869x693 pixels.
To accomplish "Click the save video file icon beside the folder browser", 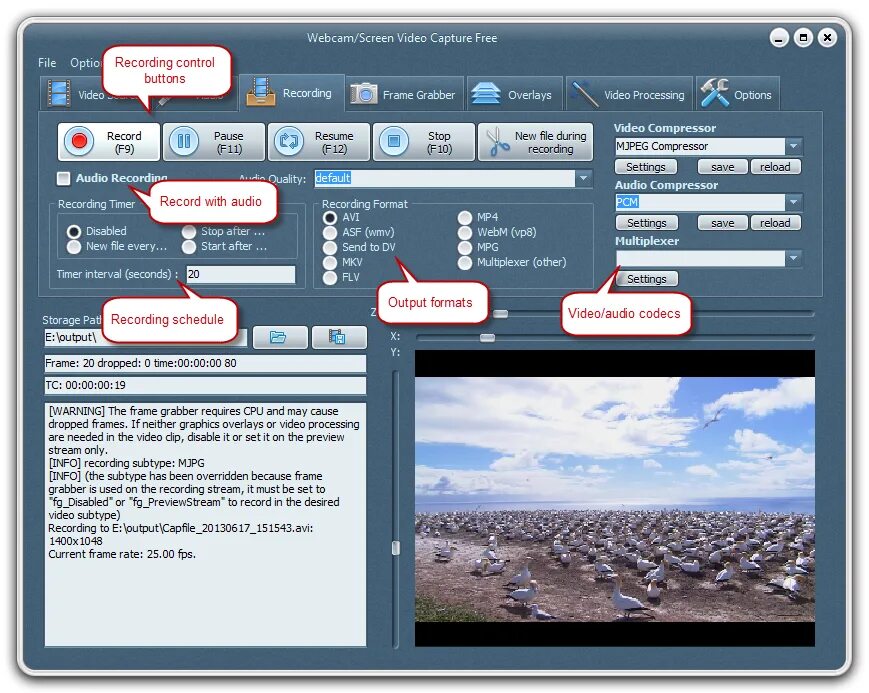I will point(339,337).
